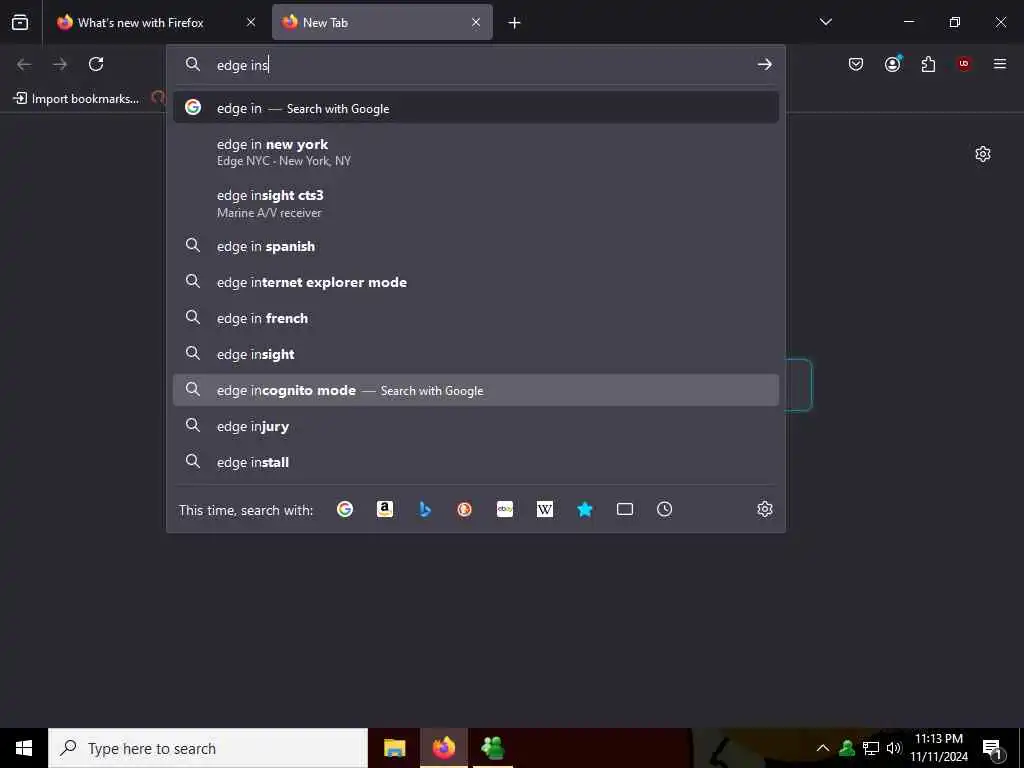The image size is (1024, 768).
Task: Open the Windows Start menu
Action: coord(24,748)
